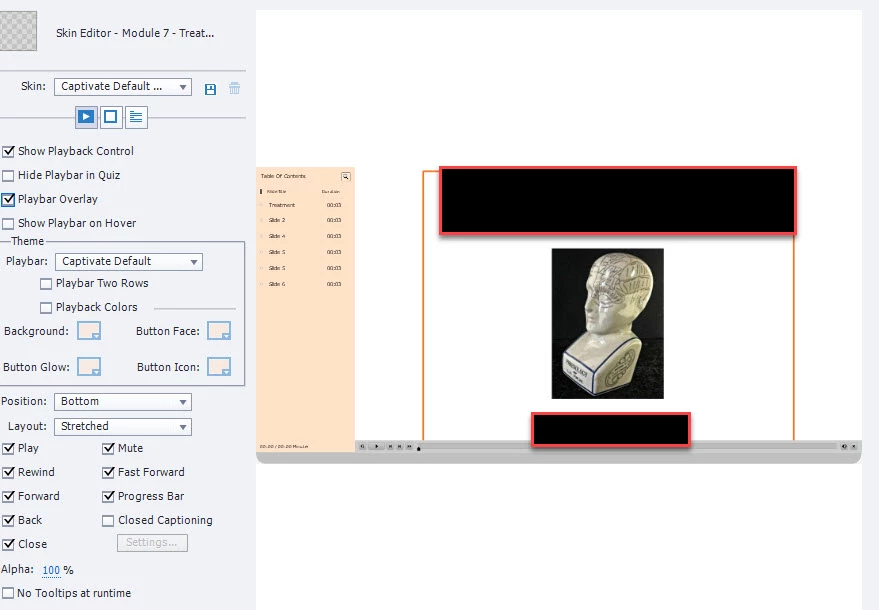Uncheck Progress Bar option
The width and height of the screenshot is (879, 610).
(108, 497)
